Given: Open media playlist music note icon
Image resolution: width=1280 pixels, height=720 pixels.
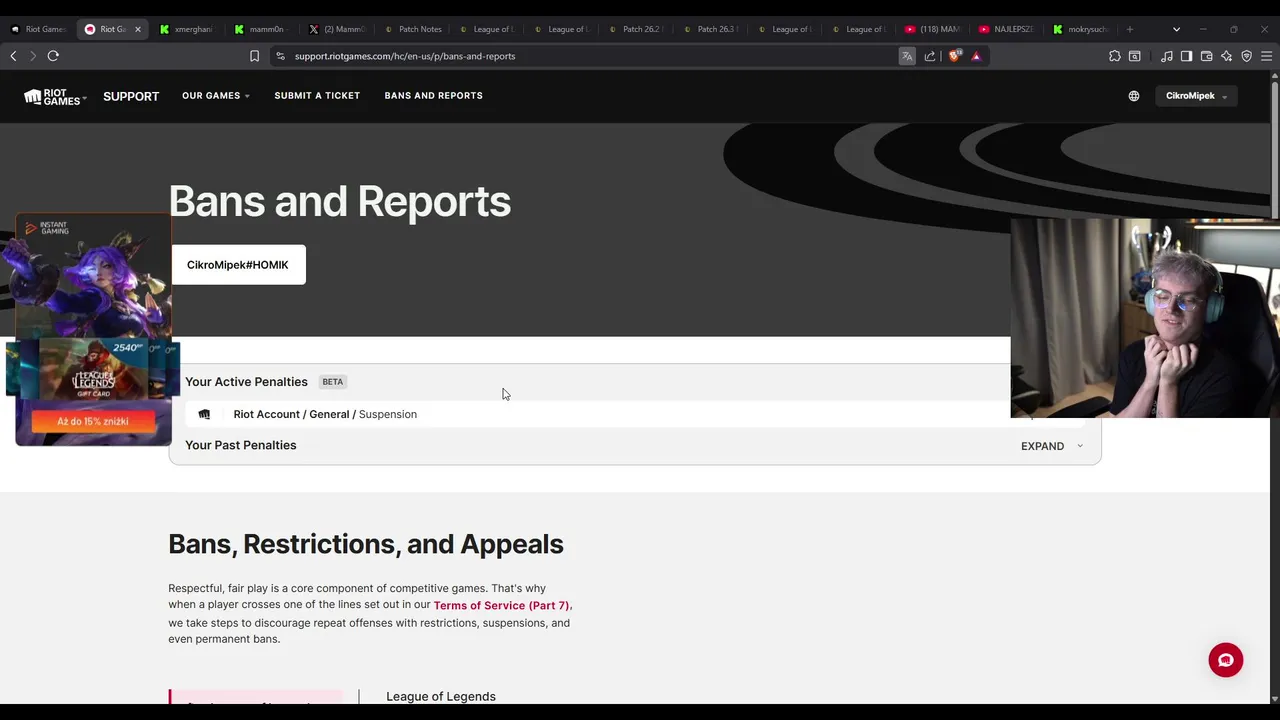Looking at the screenshot, I should pyautogui.click(x=1166, y=56).
